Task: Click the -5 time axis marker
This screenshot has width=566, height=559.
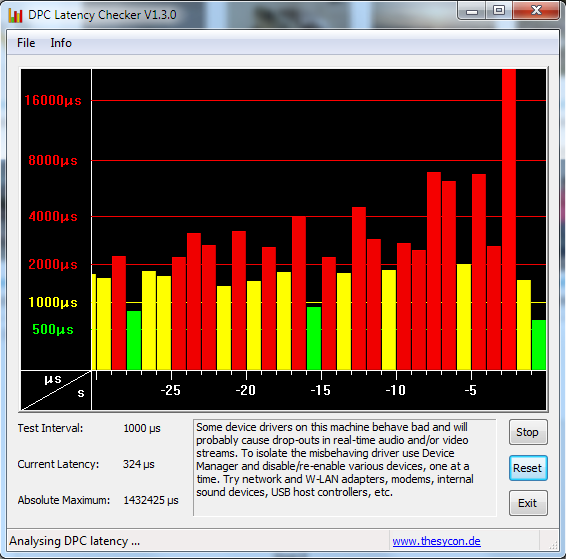Action: coord(470,390)
